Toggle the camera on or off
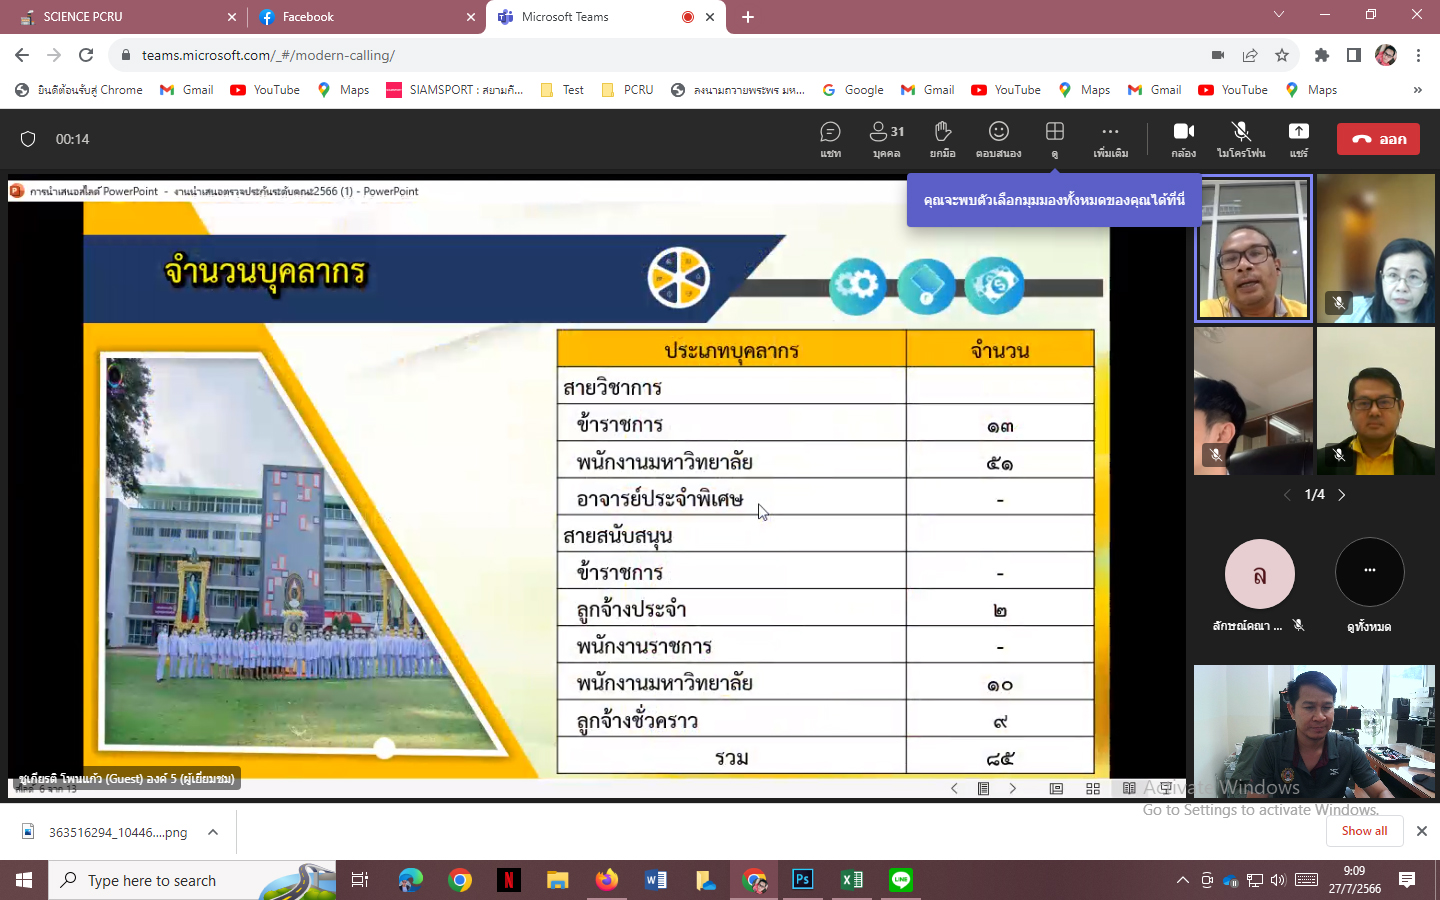 1183,139
